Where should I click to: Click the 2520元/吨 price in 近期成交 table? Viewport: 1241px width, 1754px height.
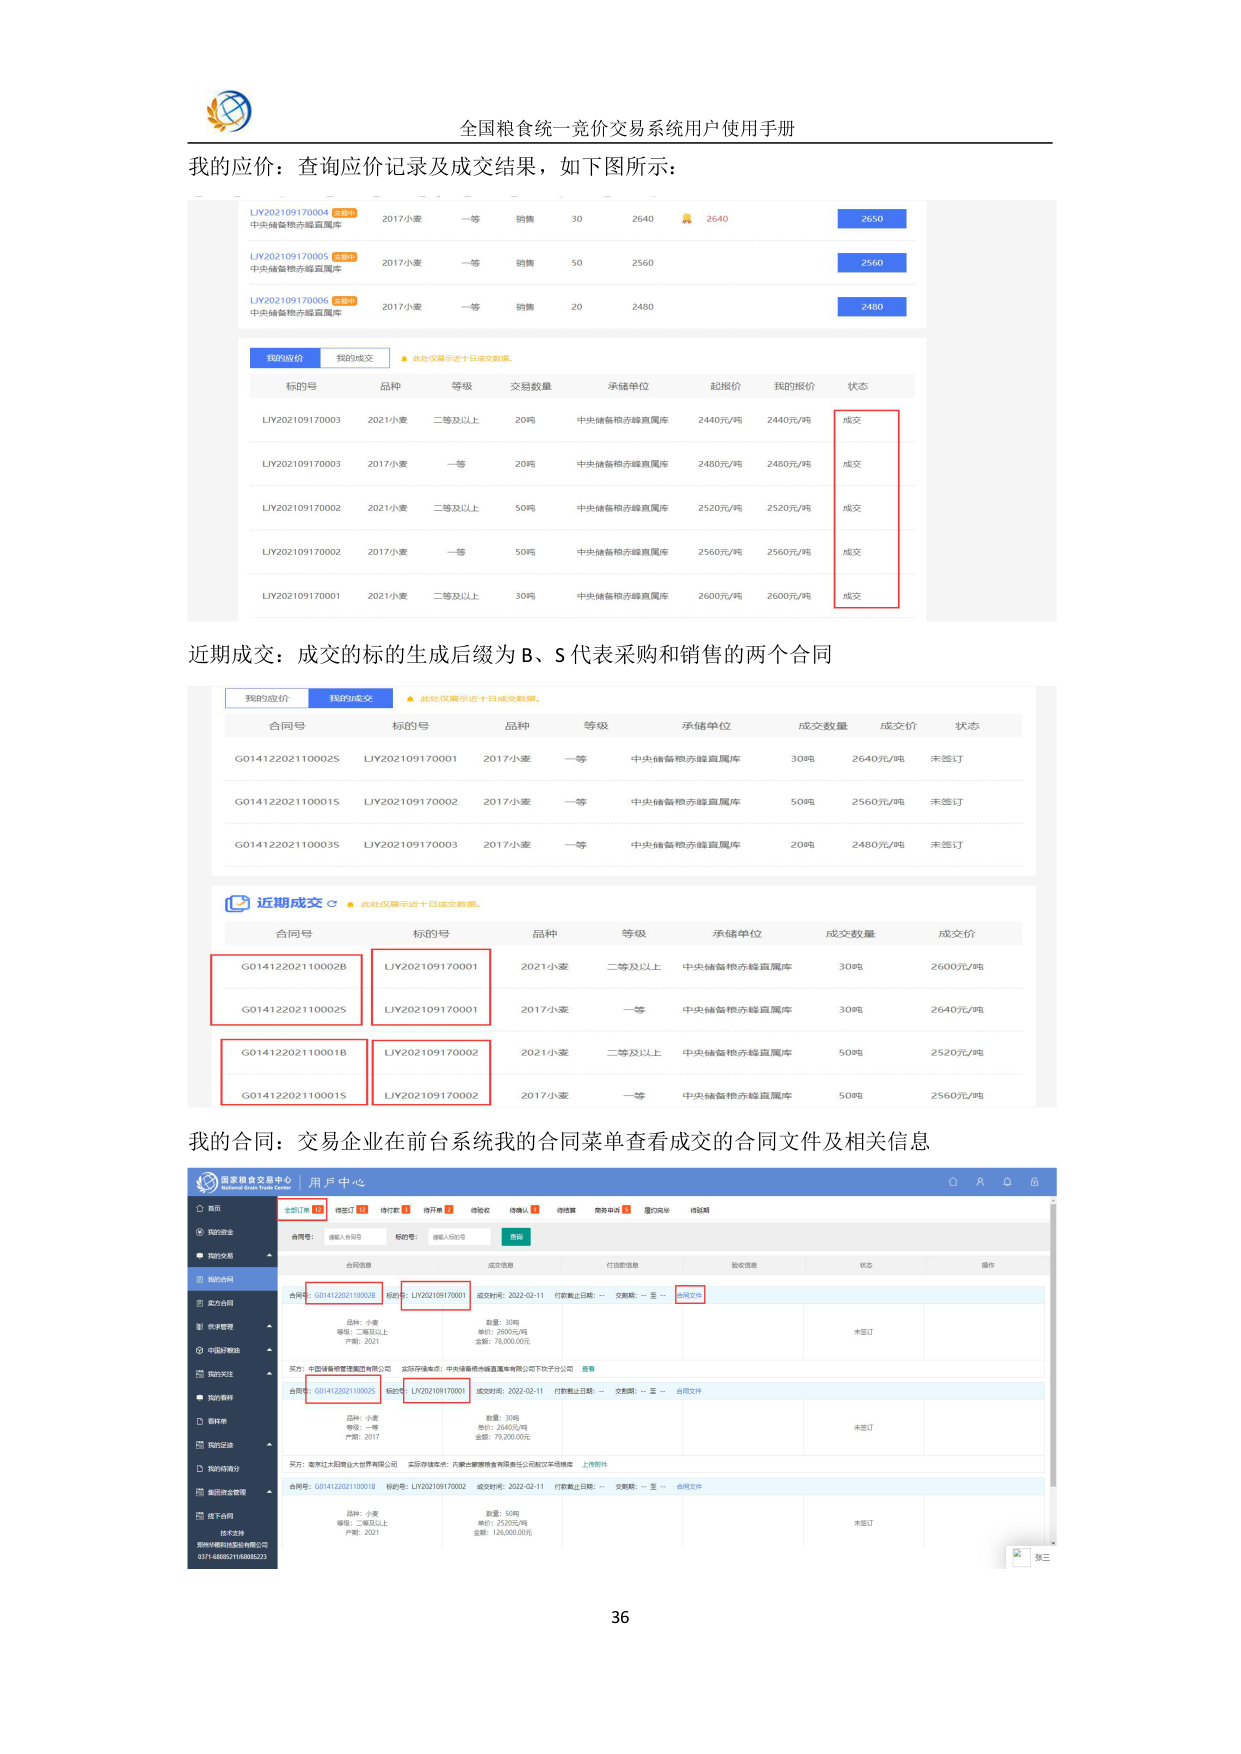[x=957, y=1053]
